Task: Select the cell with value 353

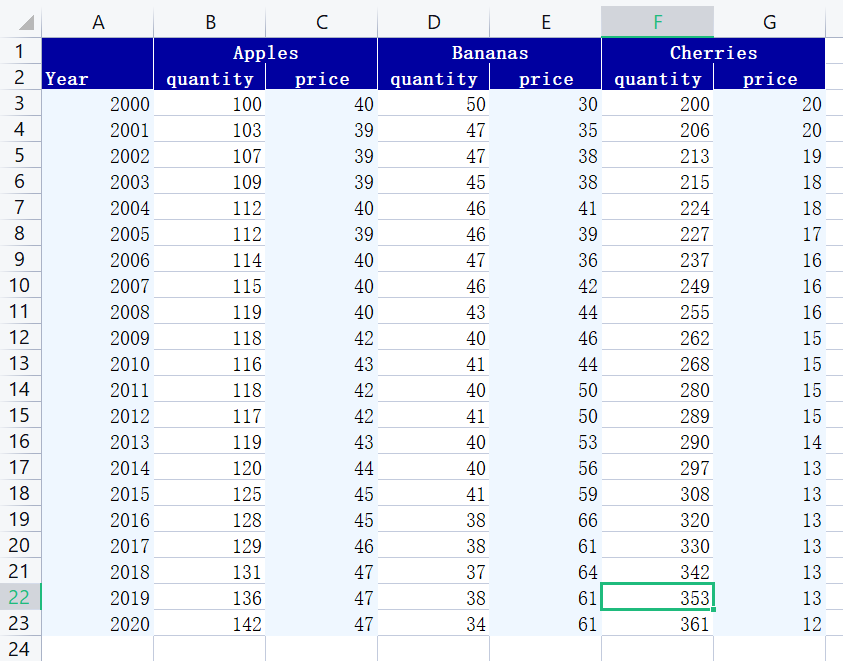Action: [x=657, y=598]
